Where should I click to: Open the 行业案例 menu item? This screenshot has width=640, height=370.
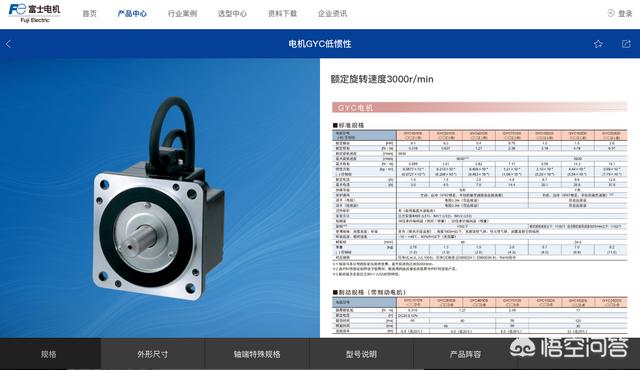point(182,13)
